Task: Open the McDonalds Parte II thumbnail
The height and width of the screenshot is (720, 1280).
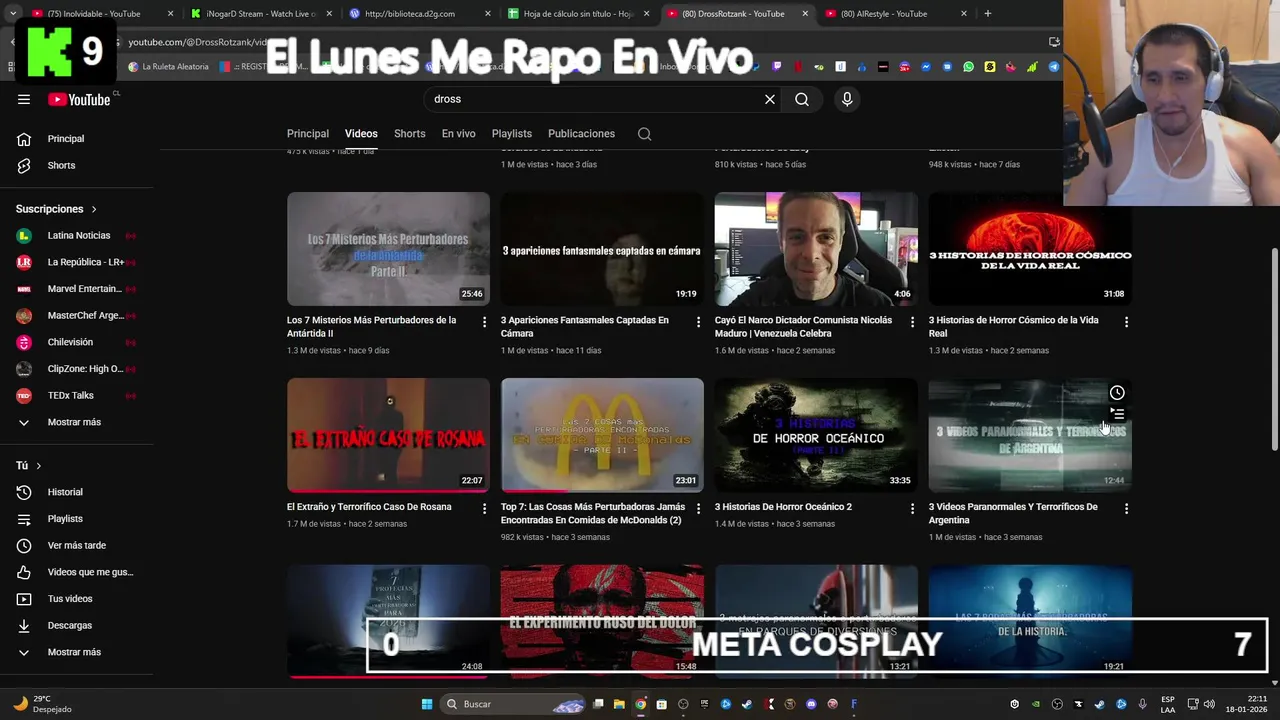Action: [602, 435]
